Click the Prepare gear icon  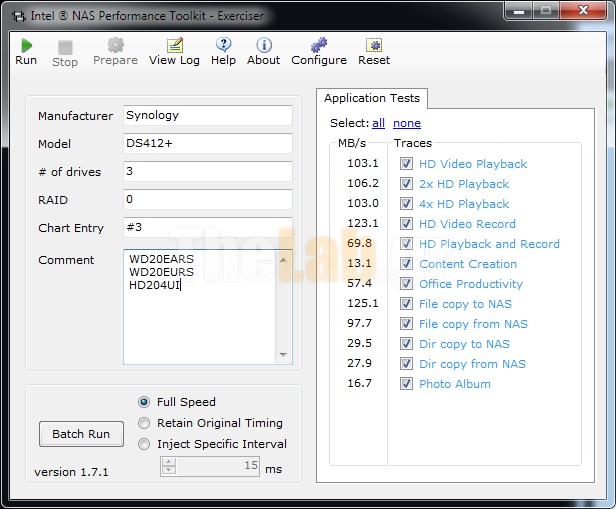pyautogui.click(x=116, y=45)
